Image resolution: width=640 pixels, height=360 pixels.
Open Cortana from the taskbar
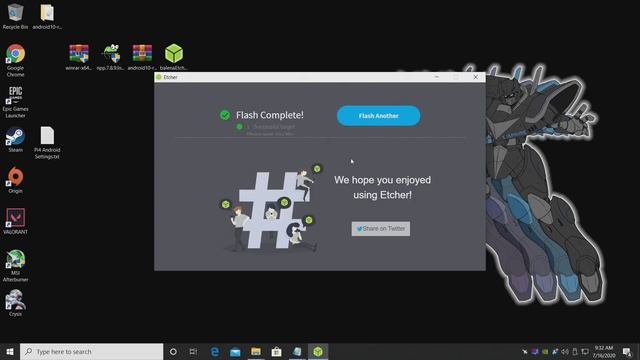[x=173, y=351]
